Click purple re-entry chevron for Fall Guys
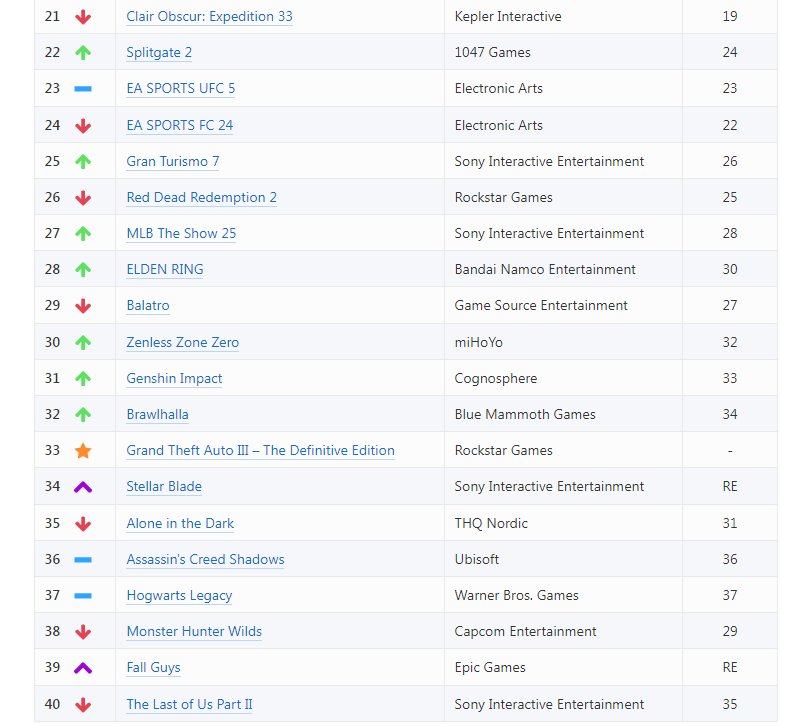This screenshot has width=792, height=726. click(83, 668)
